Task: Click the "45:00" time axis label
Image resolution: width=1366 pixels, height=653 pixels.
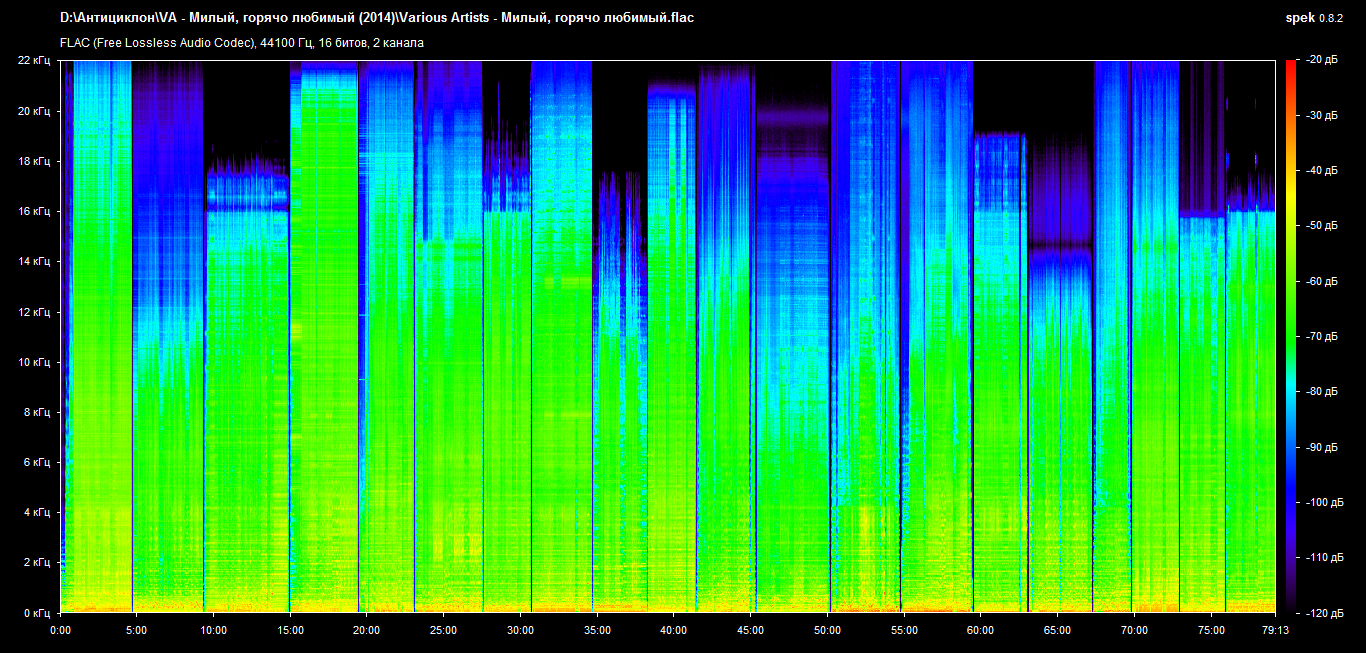Action: 750,631
